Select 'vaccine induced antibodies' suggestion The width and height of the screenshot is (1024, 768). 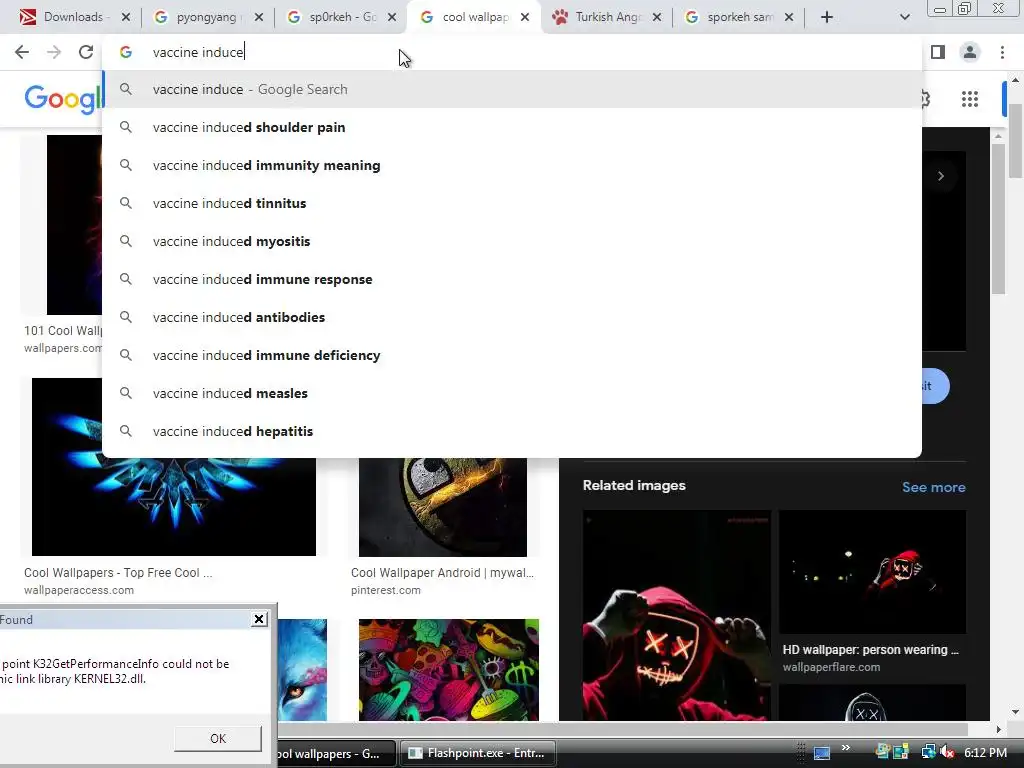[x=512, y=317]
